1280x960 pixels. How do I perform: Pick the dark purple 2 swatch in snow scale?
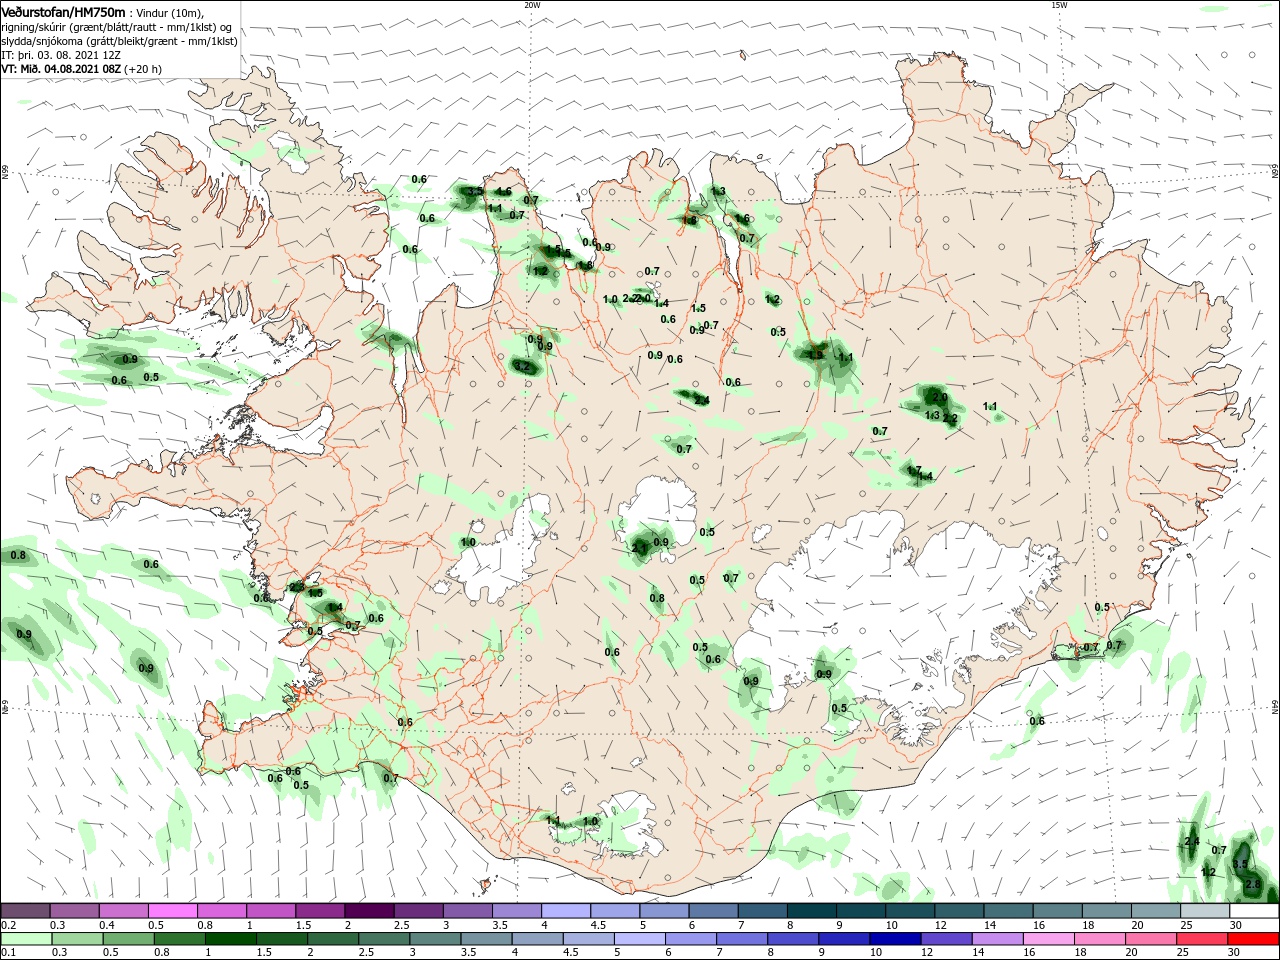coord(368,911)
